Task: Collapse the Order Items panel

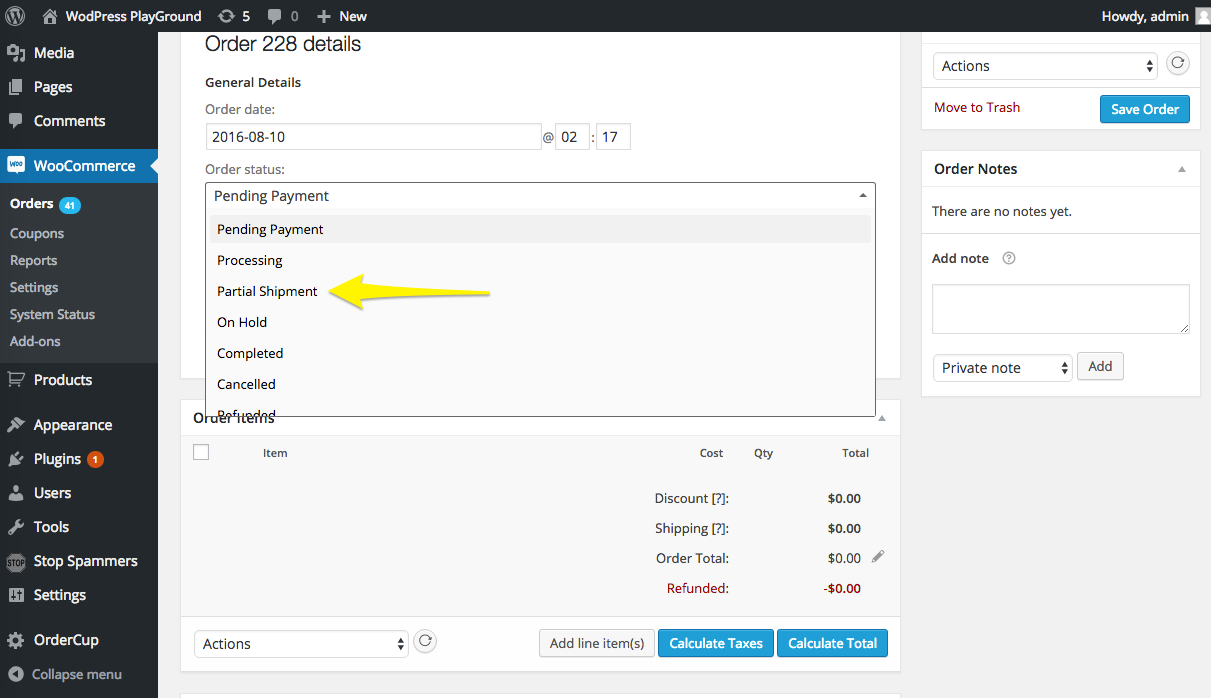Action: 882,418
